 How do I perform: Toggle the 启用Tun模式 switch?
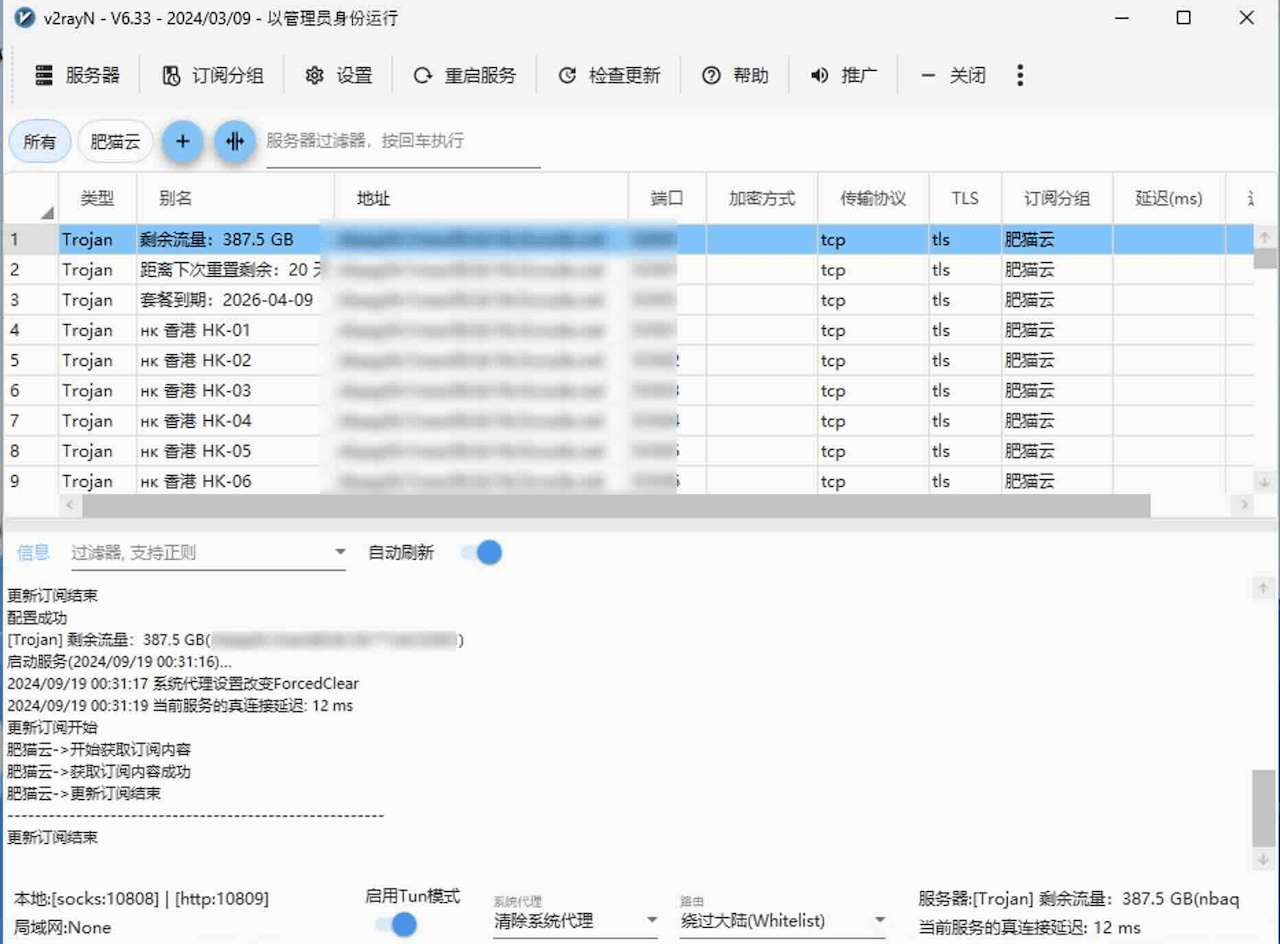396,925
